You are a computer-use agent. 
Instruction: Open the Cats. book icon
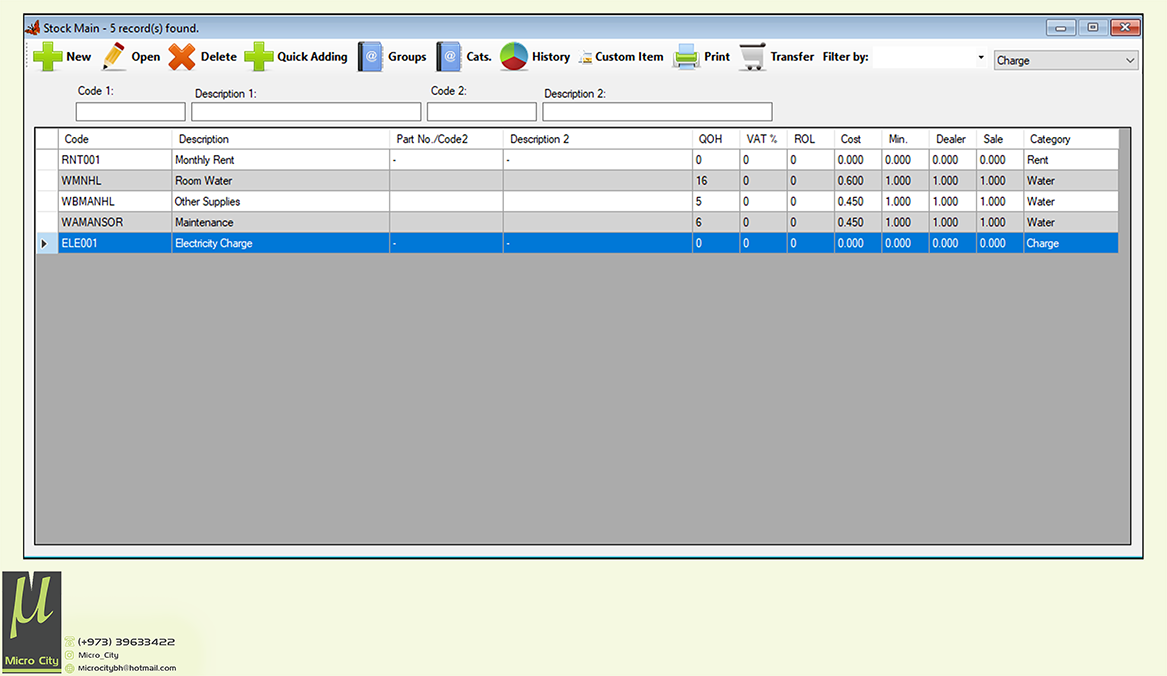click(448, 57)
